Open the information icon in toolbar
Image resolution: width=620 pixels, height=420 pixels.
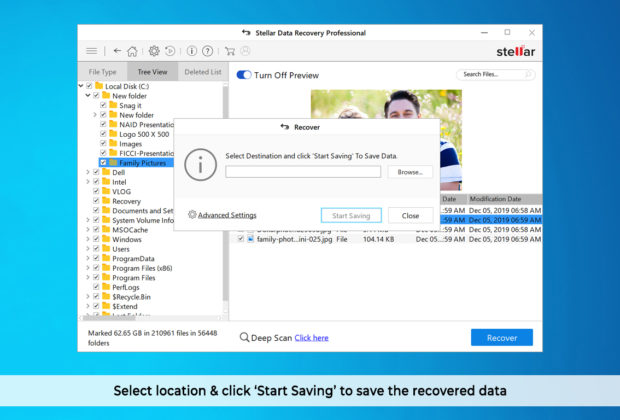(192, 51)
